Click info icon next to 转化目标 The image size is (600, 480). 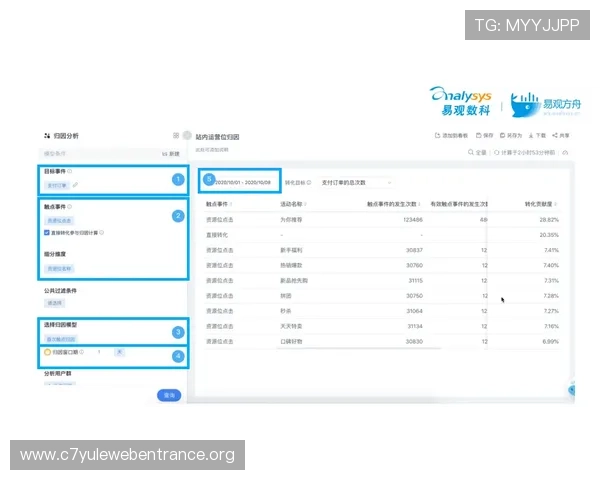(309, 183)
